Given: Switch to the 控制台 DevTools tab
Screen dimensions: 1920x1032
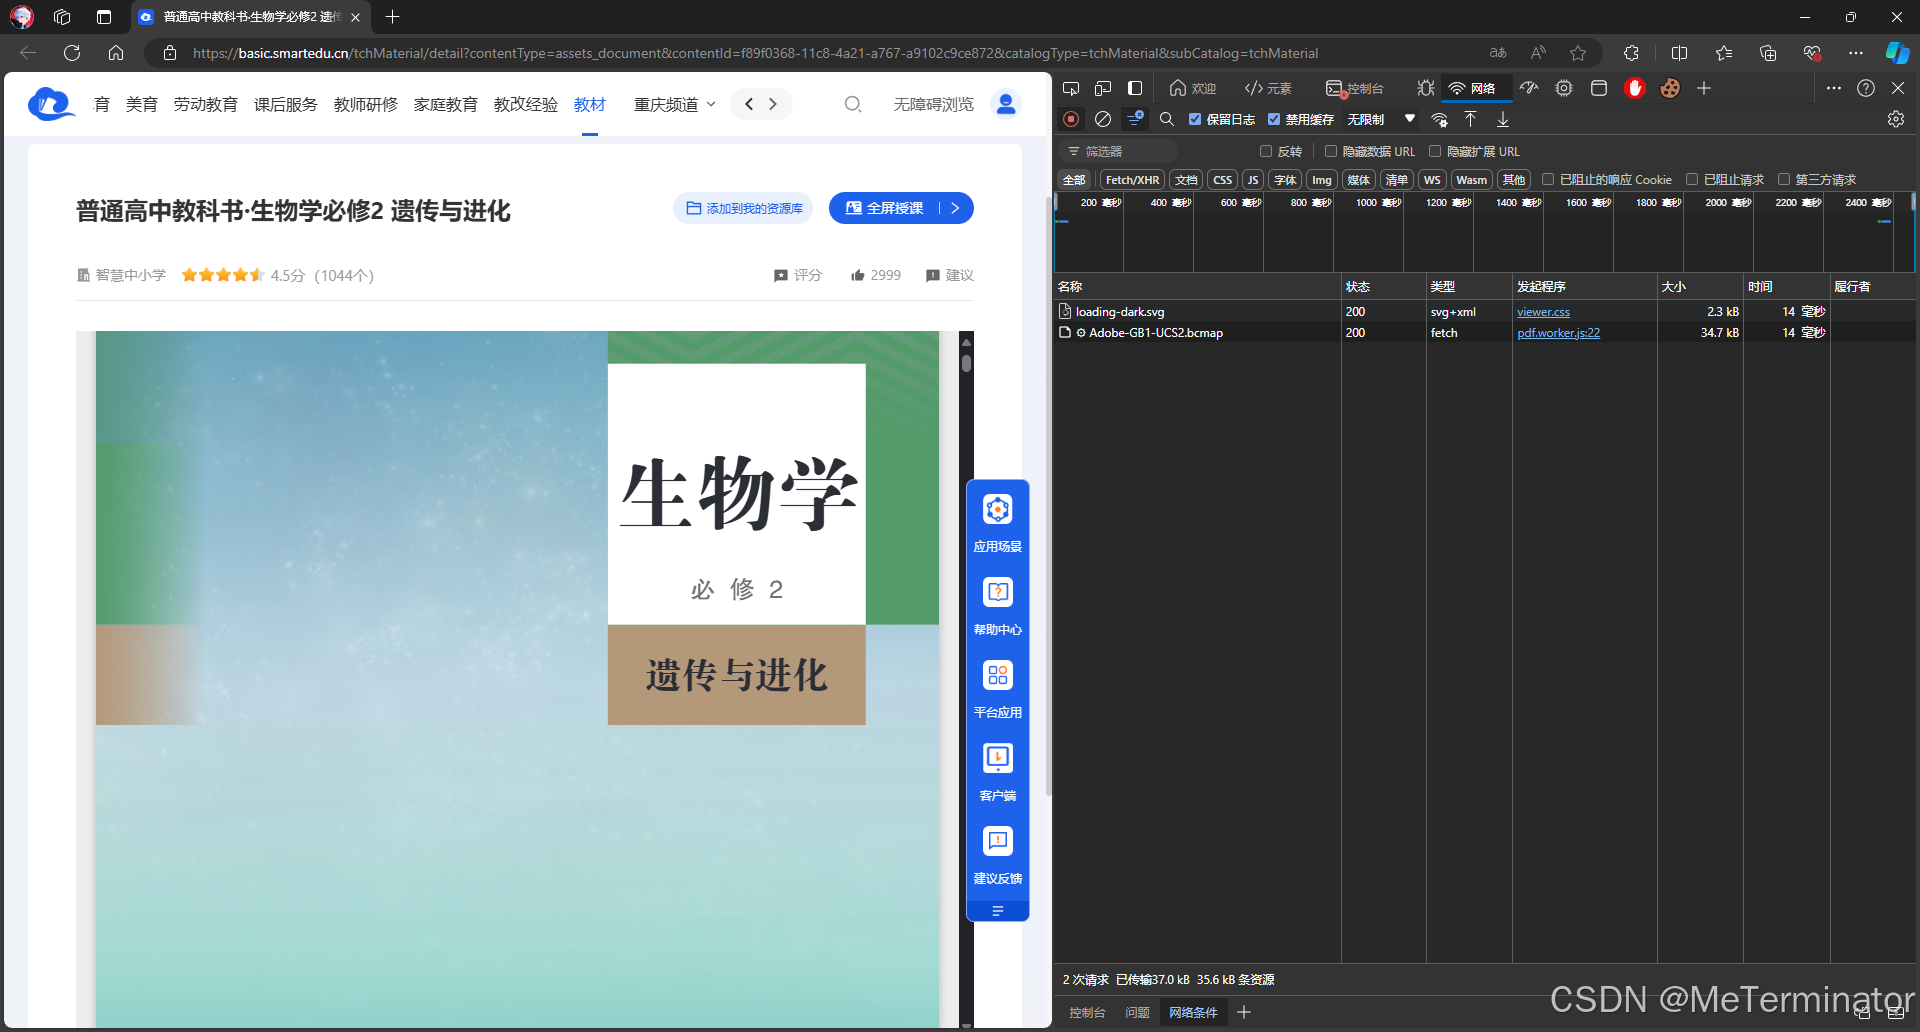Looking at the screenshot, I should (x=1355, y=88).
